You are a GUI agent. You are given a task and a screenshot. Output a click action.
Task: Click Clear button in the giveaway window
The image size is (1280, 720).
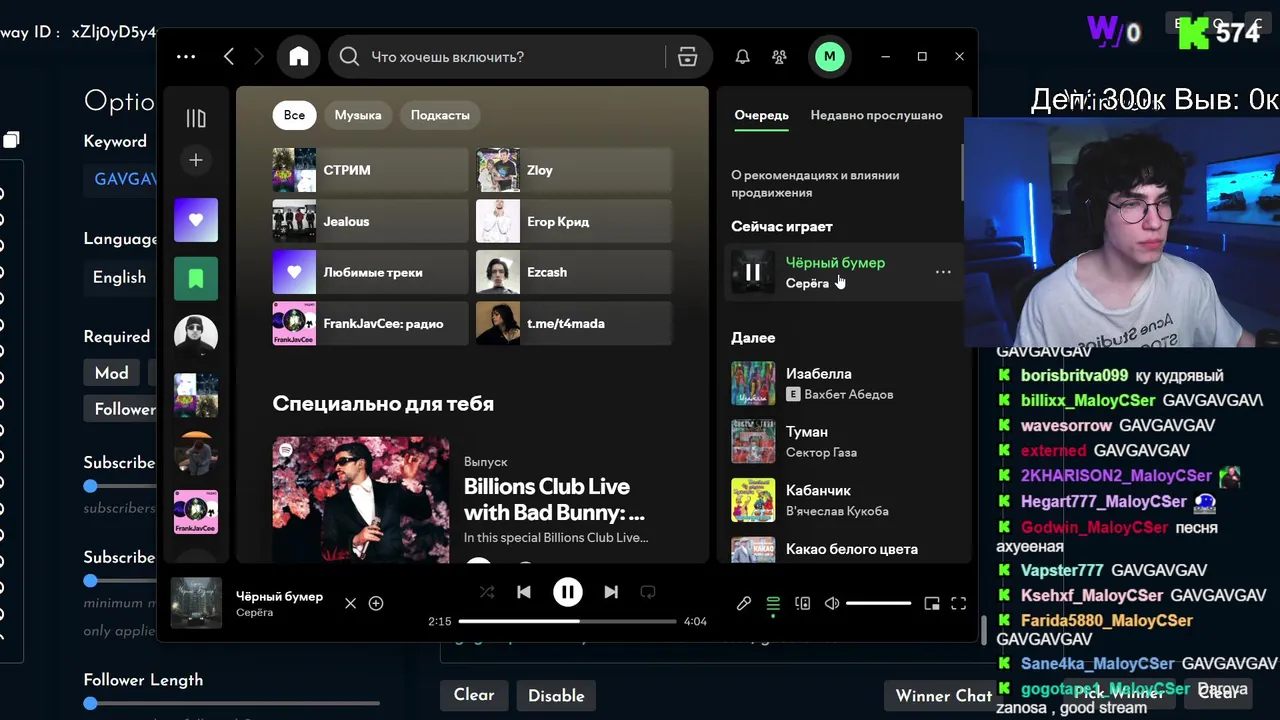[x=474, y=695]
